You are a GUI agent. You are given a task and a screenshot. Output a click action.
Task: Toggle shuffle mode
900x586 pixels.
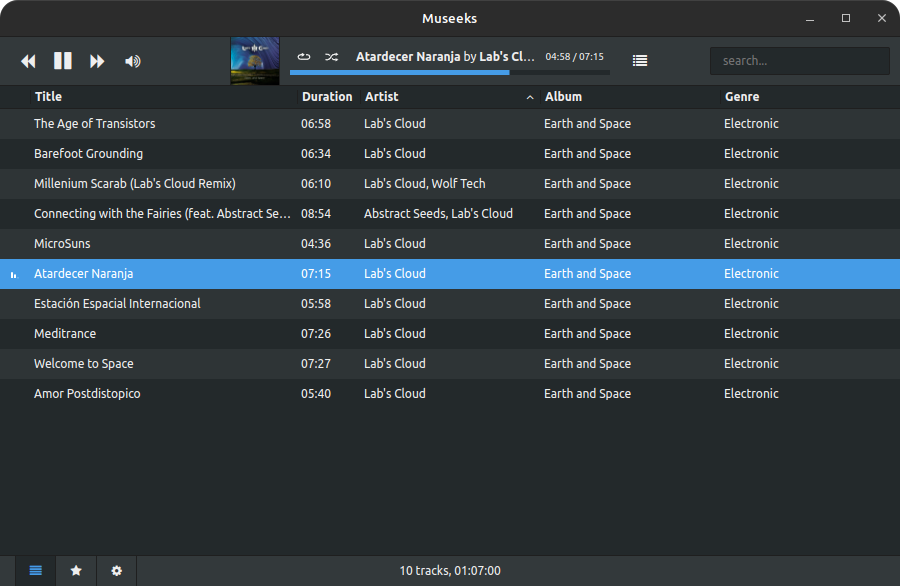tap(331, 57)
